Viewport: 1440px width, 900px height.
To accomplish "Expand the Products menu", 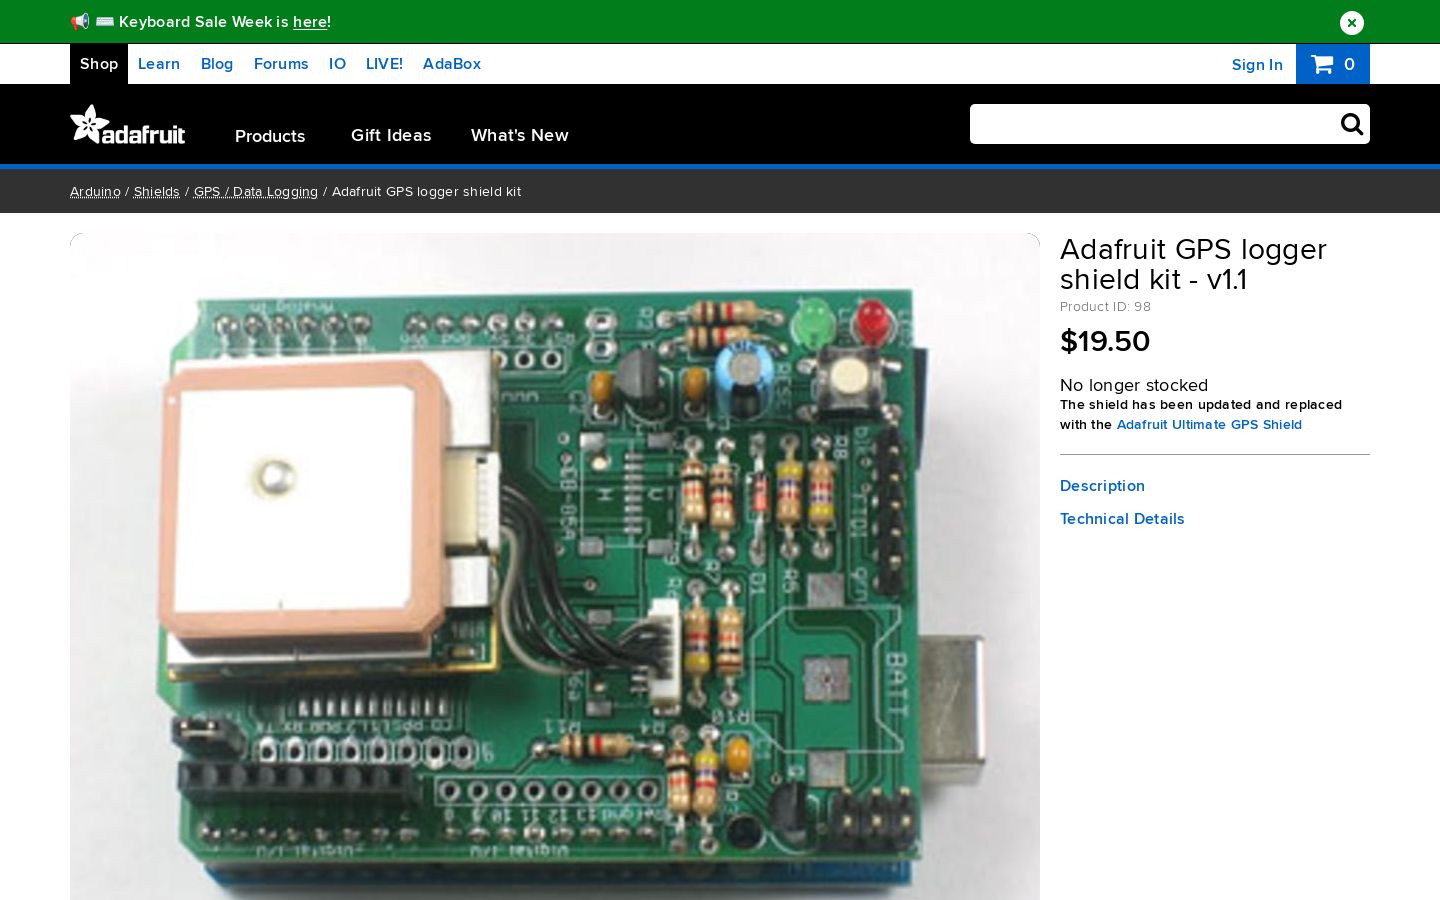I will pyautogui.click(x=270, y=136).
